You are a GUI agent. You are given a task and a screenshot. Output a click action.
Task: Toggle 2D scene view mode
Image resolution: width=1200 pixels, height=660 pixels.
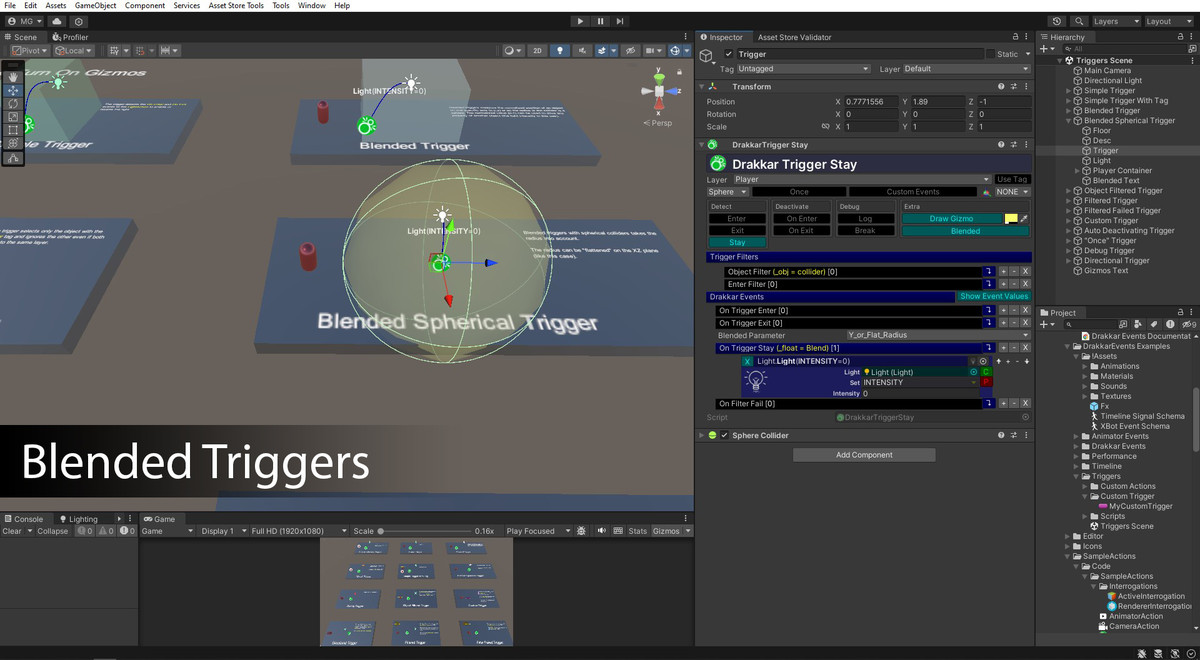point(537,50)
